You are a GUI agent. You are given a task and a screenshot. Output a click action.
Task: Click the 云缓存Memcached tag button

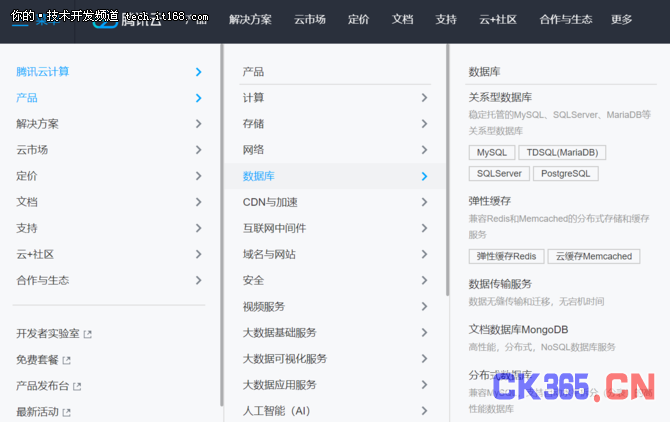click(594, 256)
